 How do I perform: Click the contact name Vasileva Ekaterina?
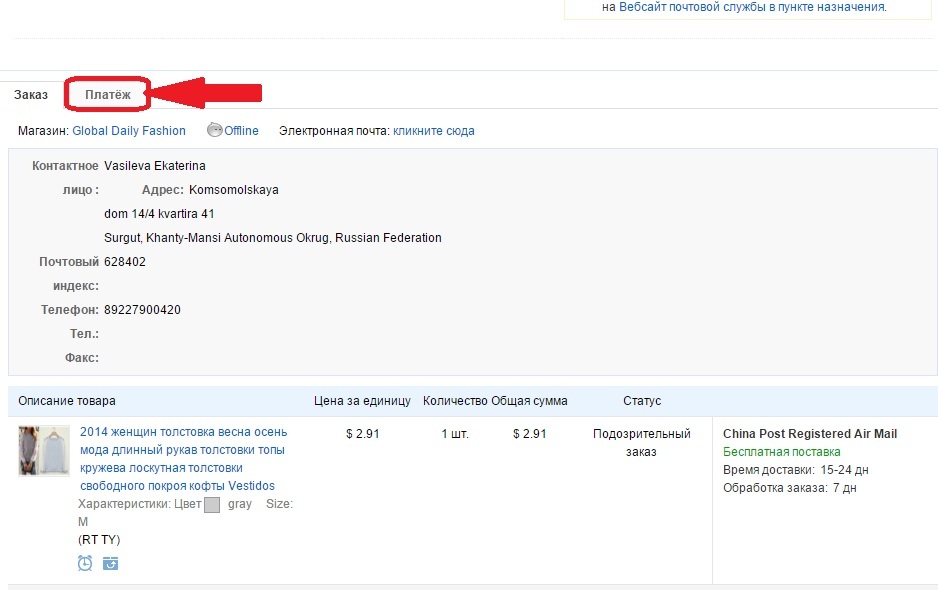pyautogui.click(x=155, y=166)
